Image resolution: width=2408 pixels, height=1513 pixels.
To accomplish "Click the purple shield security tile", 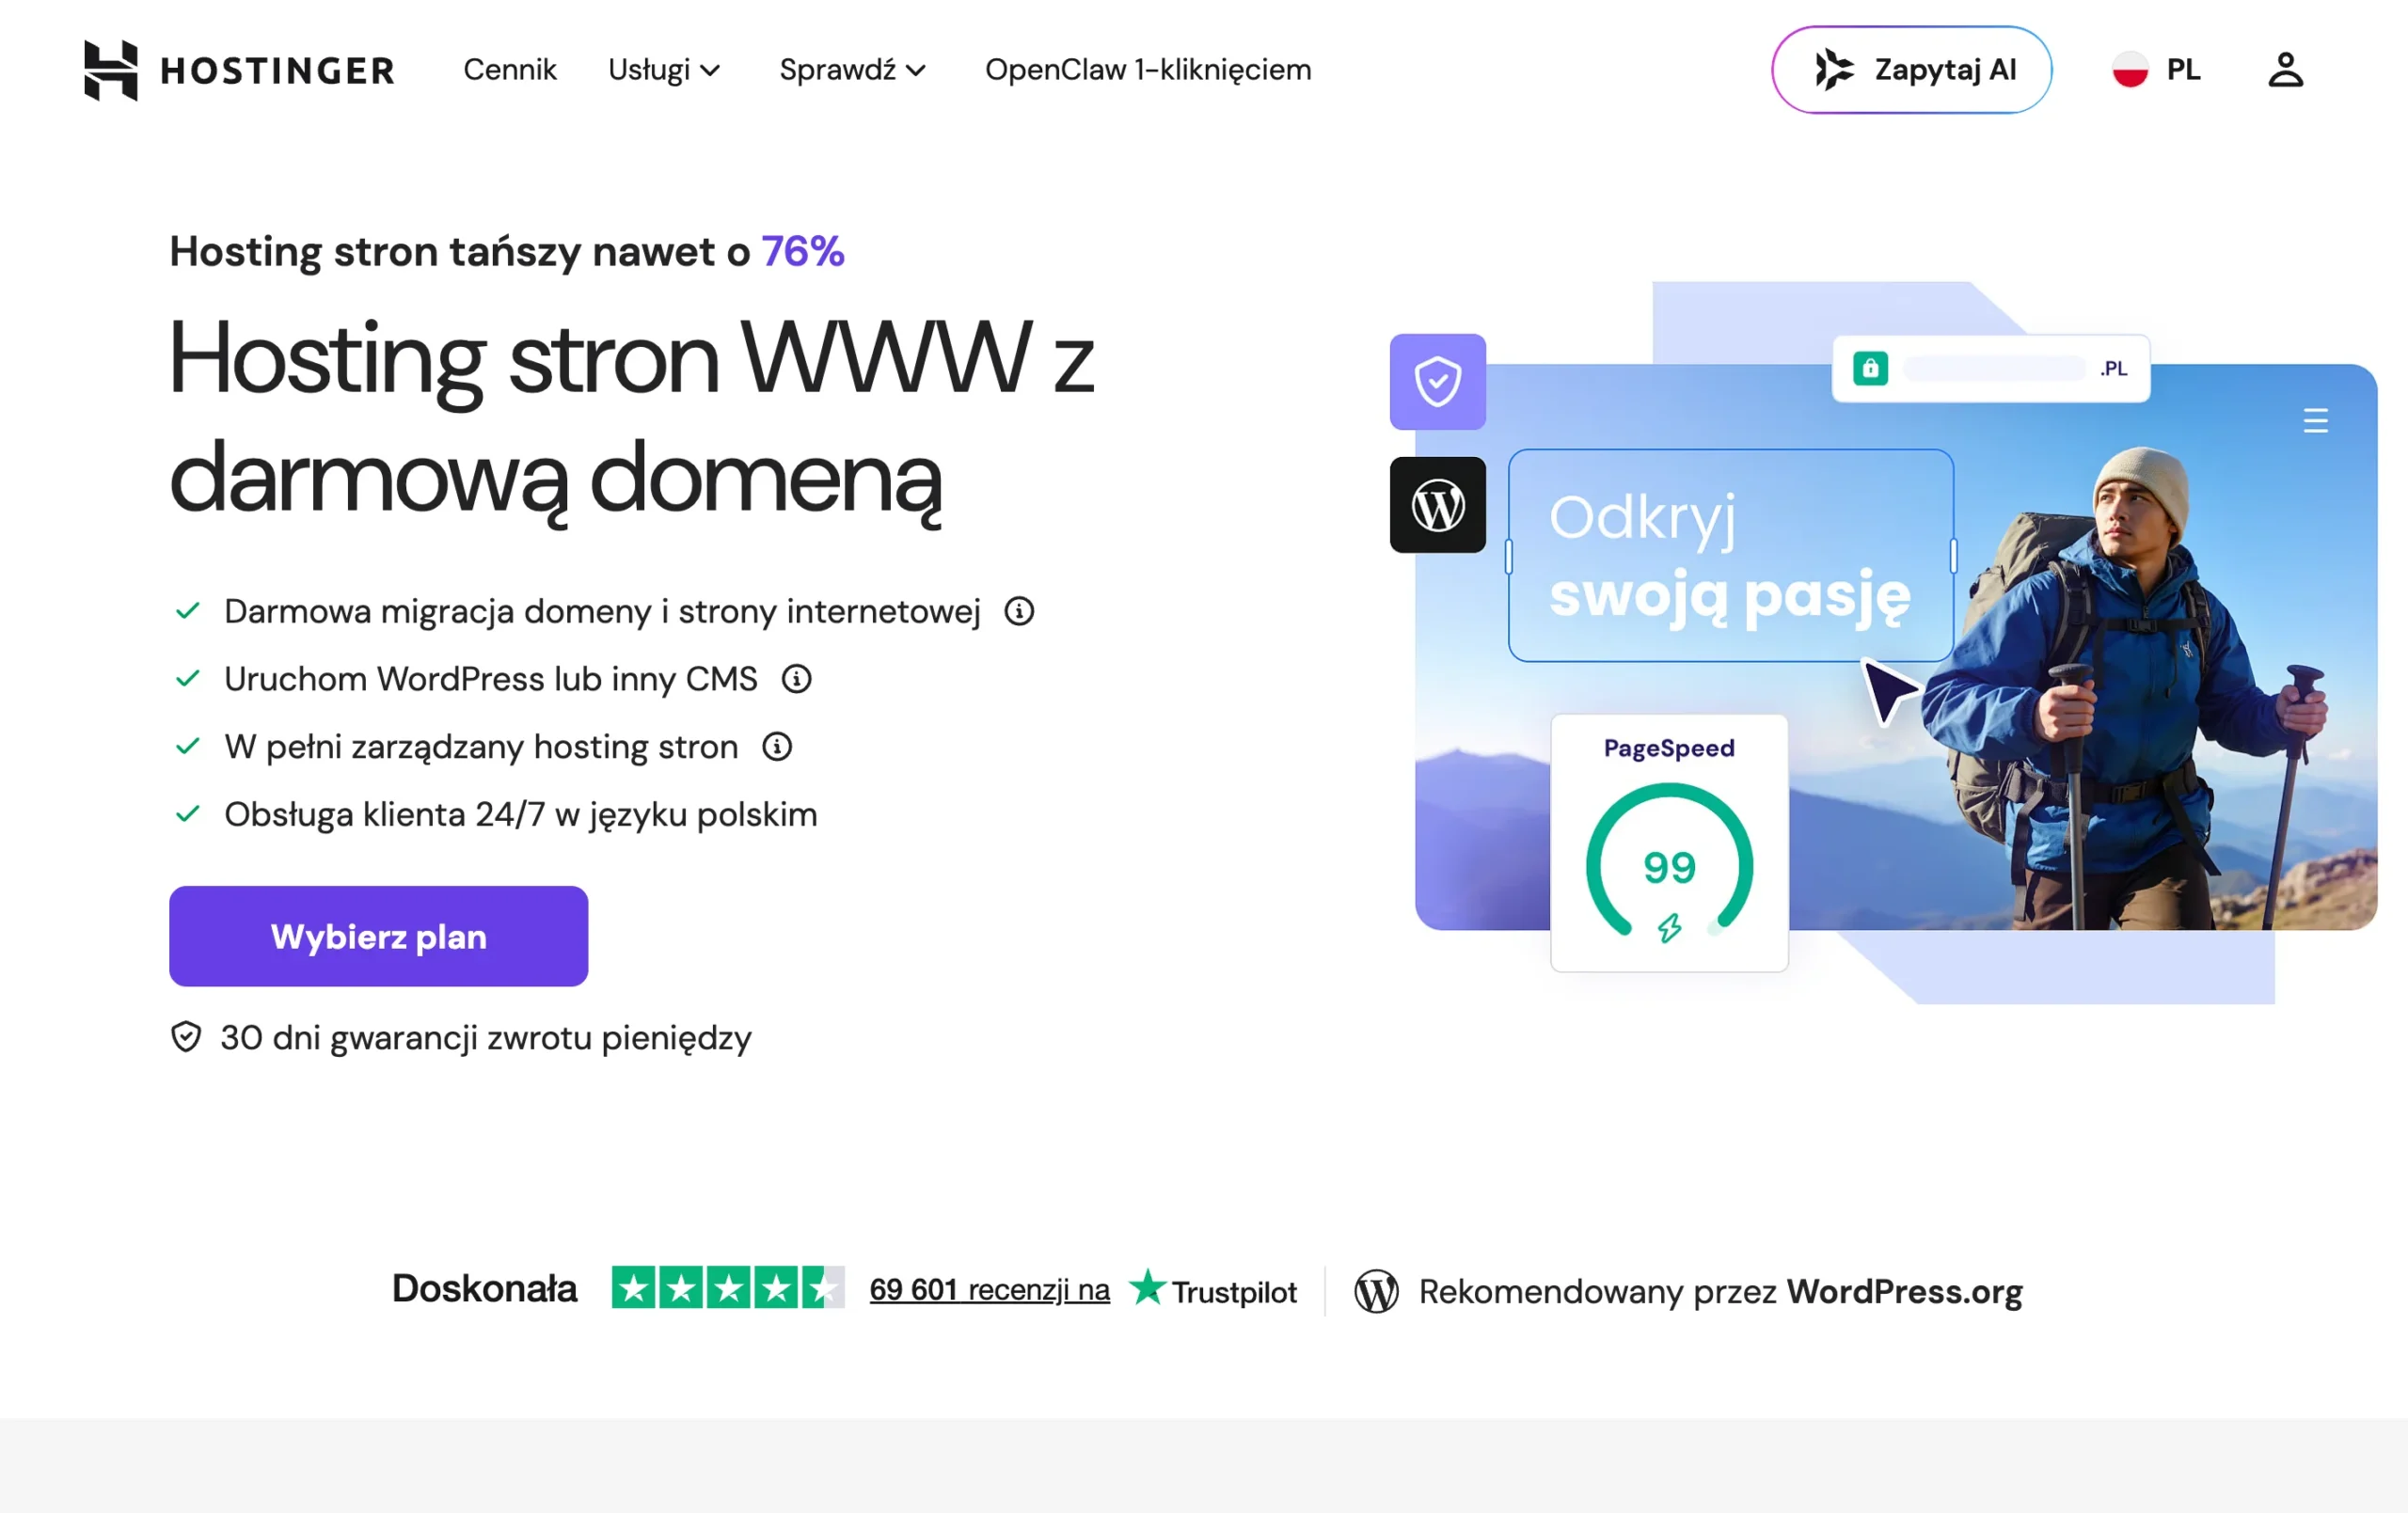I will pos(1437,382).
